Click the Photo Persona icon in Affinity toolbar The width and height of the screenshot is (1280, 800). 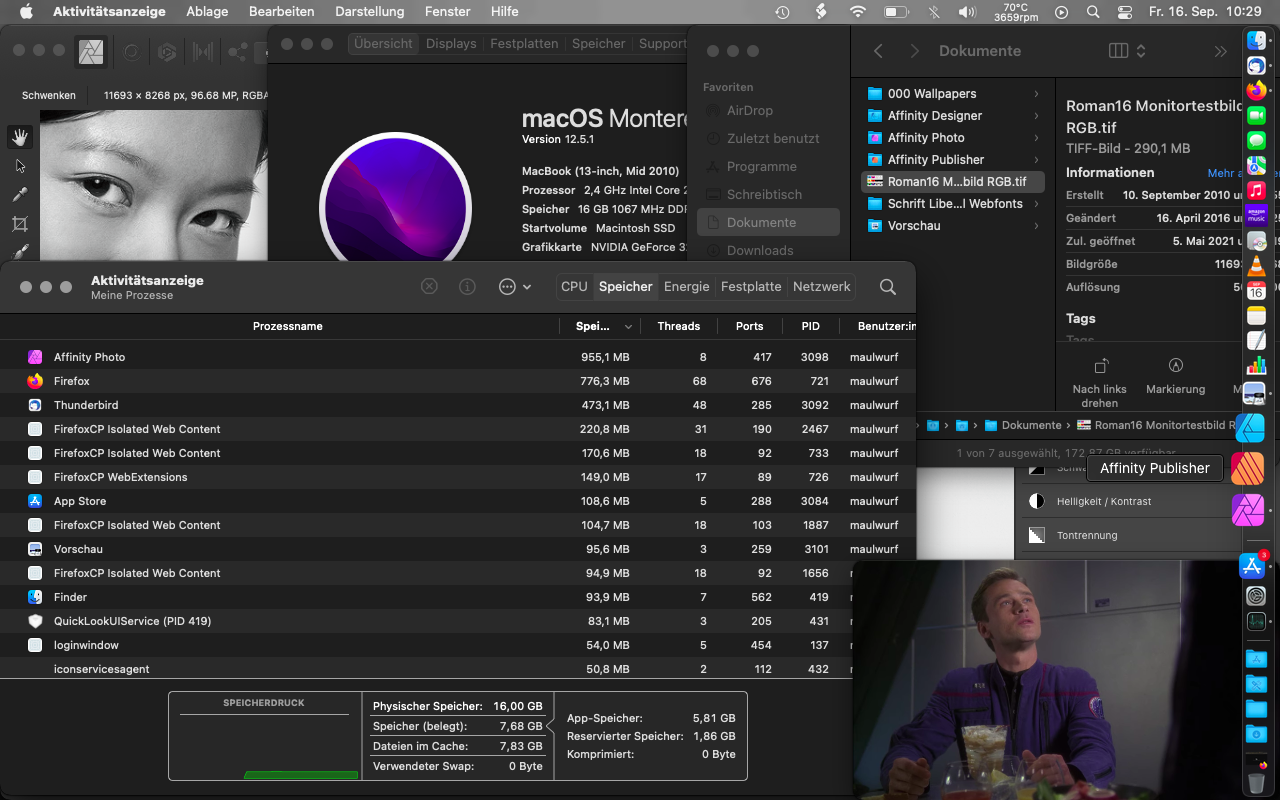coord(91,52)
